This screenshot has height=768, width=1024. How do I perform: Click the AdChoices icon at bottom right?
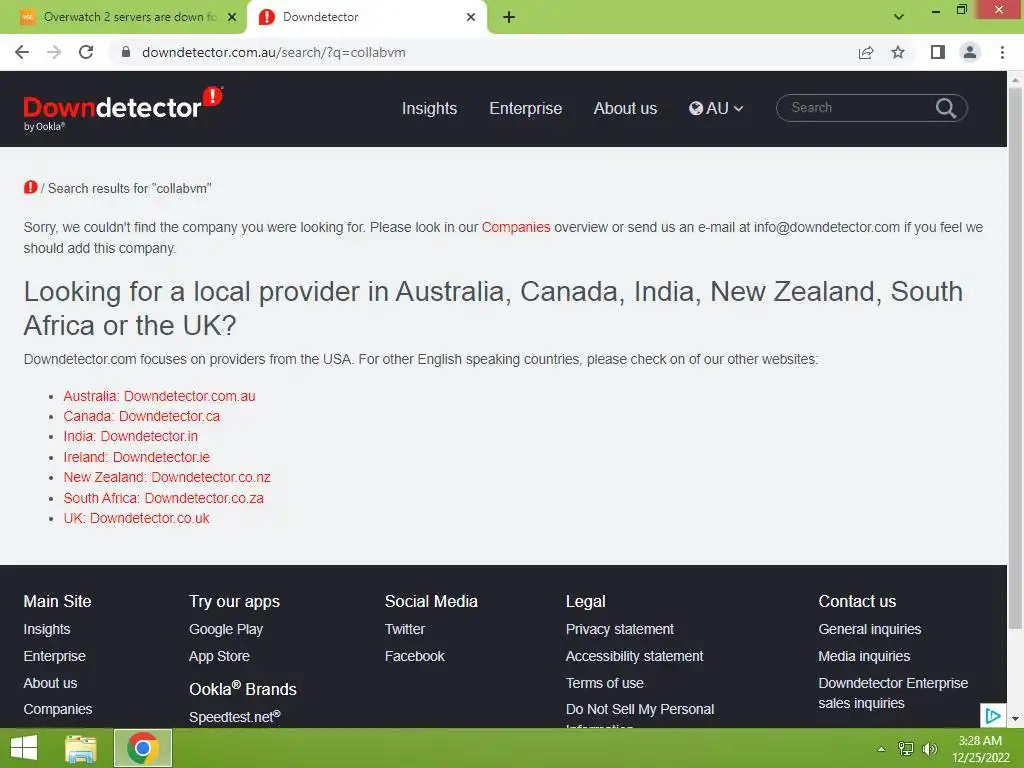[993, 716]
